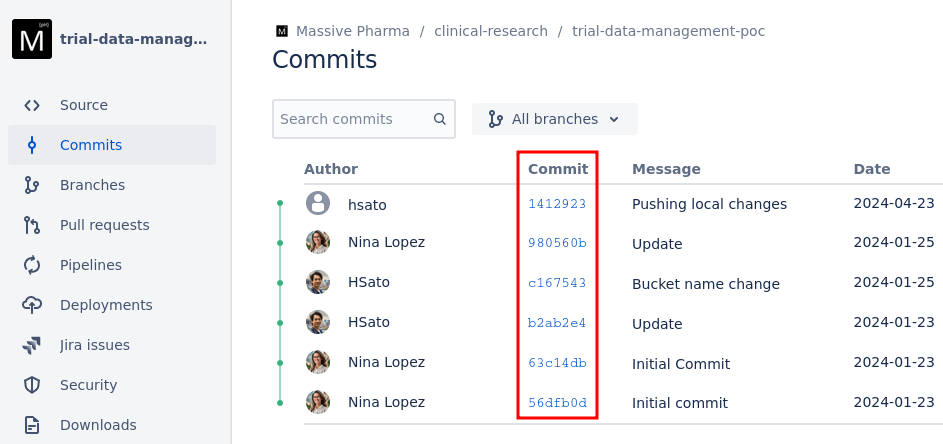Click the Pull requests icon
943x444 pixels.
(x=32, y=225)
